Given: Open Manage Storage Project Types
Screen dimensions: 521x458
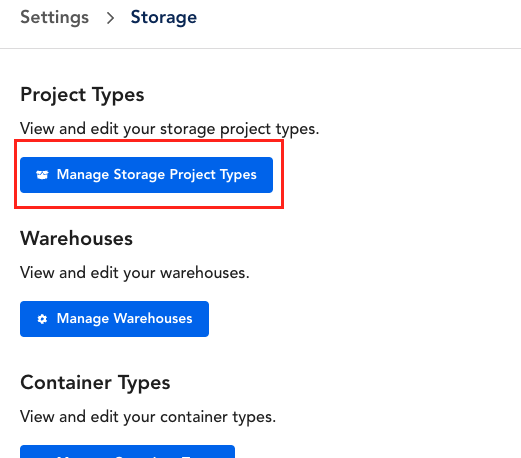Looking at the screenshot, I should 146,175.
